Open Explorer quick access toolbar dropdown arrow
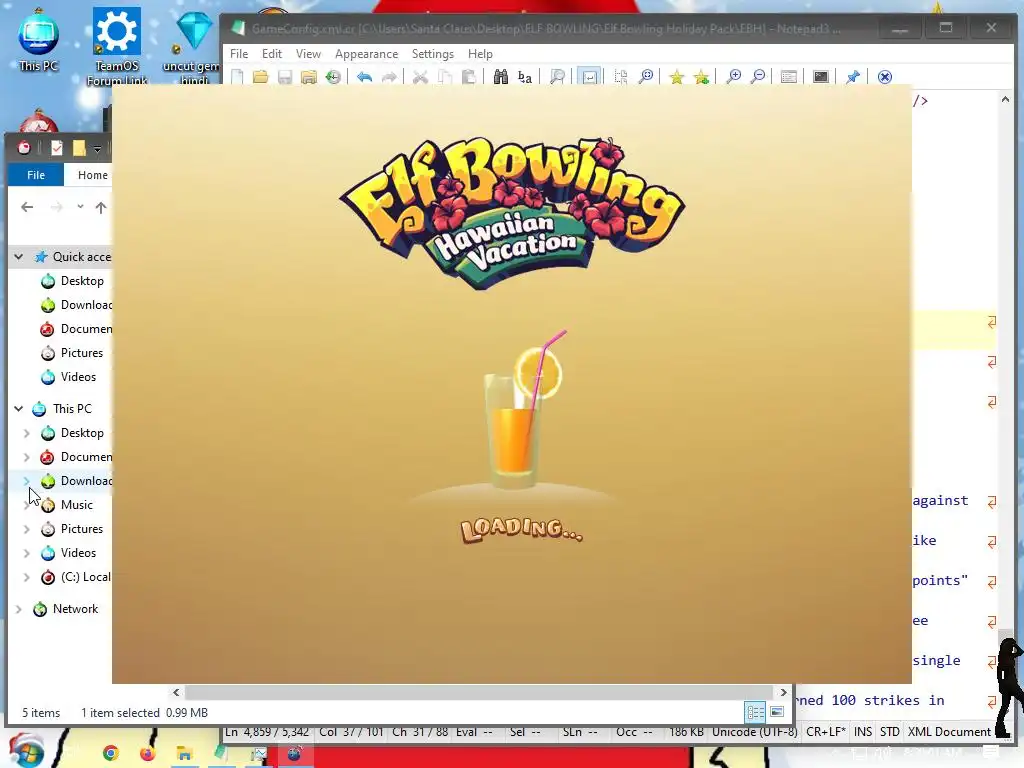Viewport: 1024px width, 768px height. 97,149
